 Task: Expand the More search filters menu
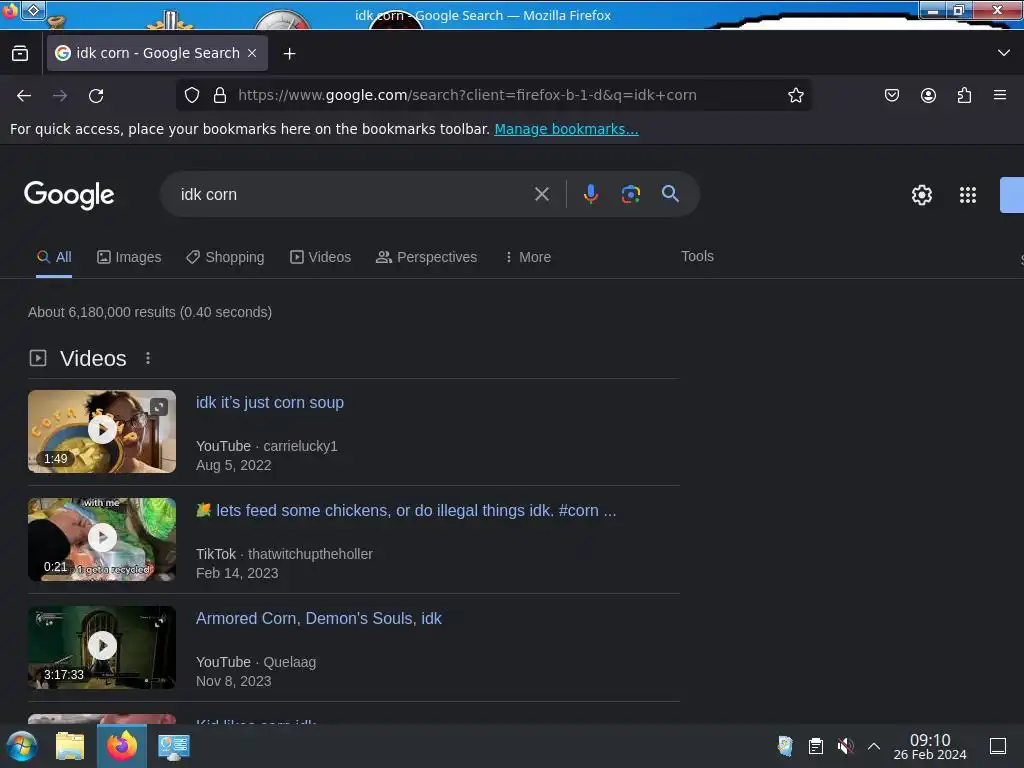[x=528, y=257]
